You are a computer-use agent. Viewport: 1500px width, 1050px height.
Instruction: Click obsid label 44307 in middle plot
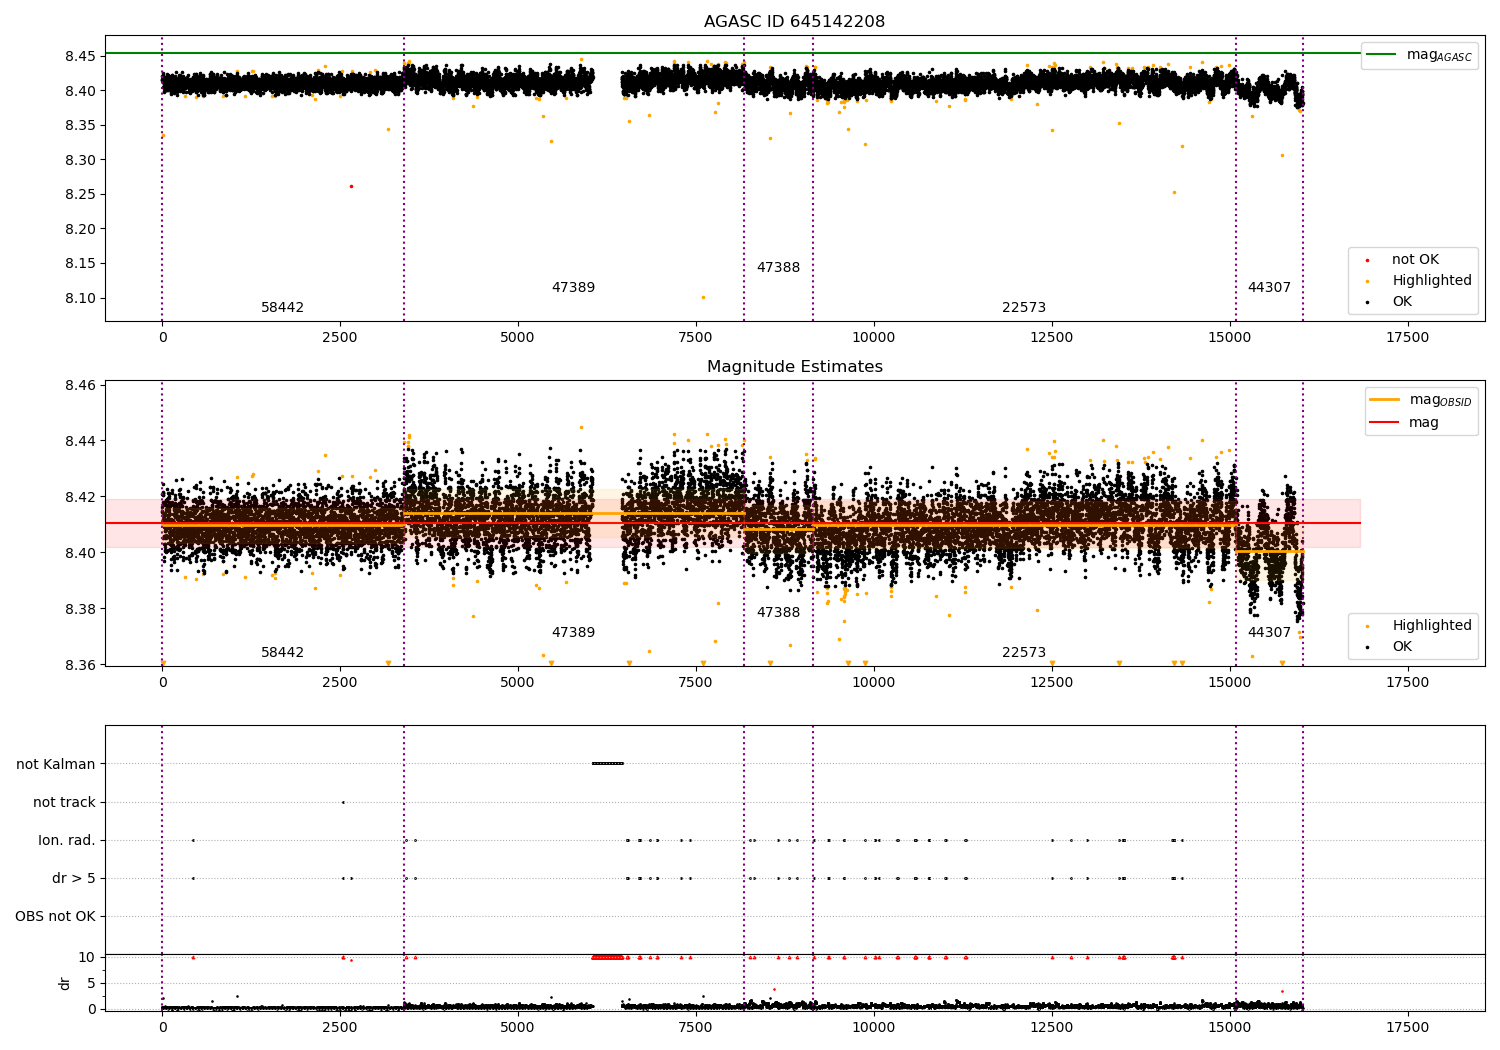coord(1269,633)
